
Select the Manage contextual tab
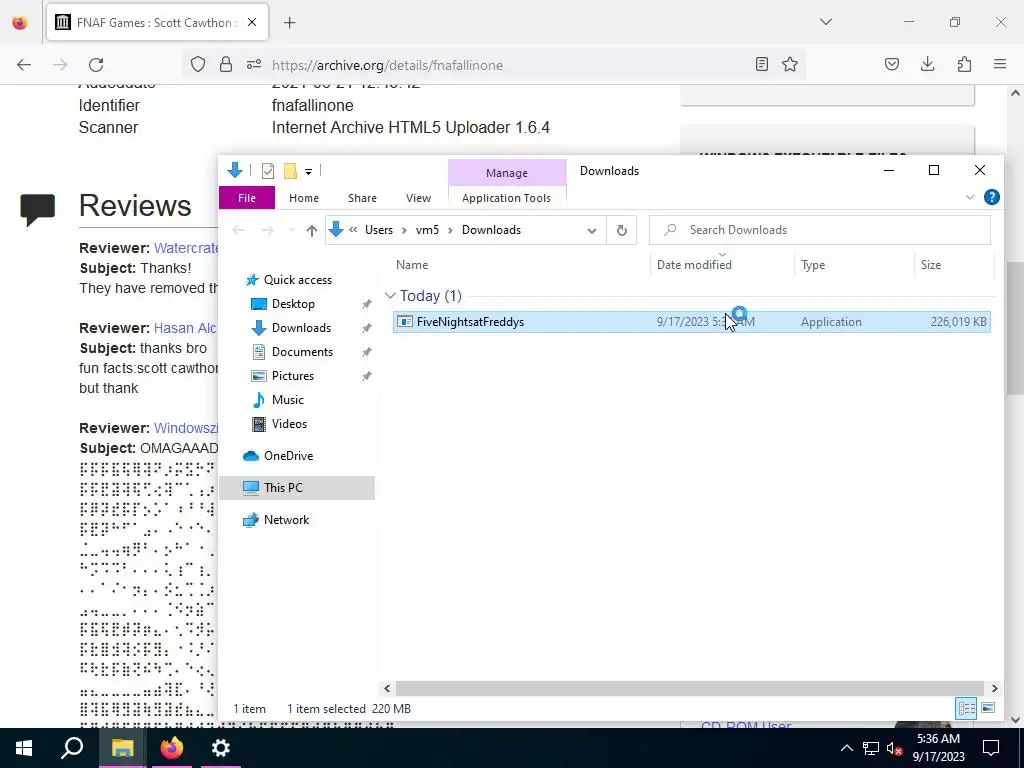[x=507, y=173]
